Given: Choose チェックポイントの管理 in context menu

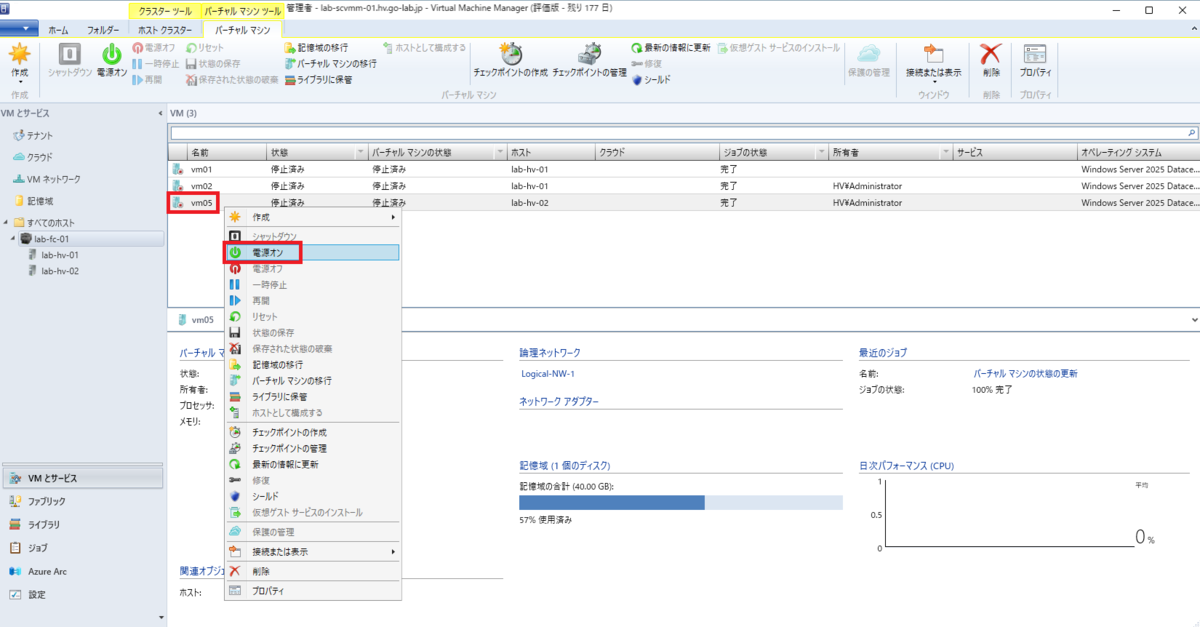Looking at the screenshot, I should click(x=312, y=448).
